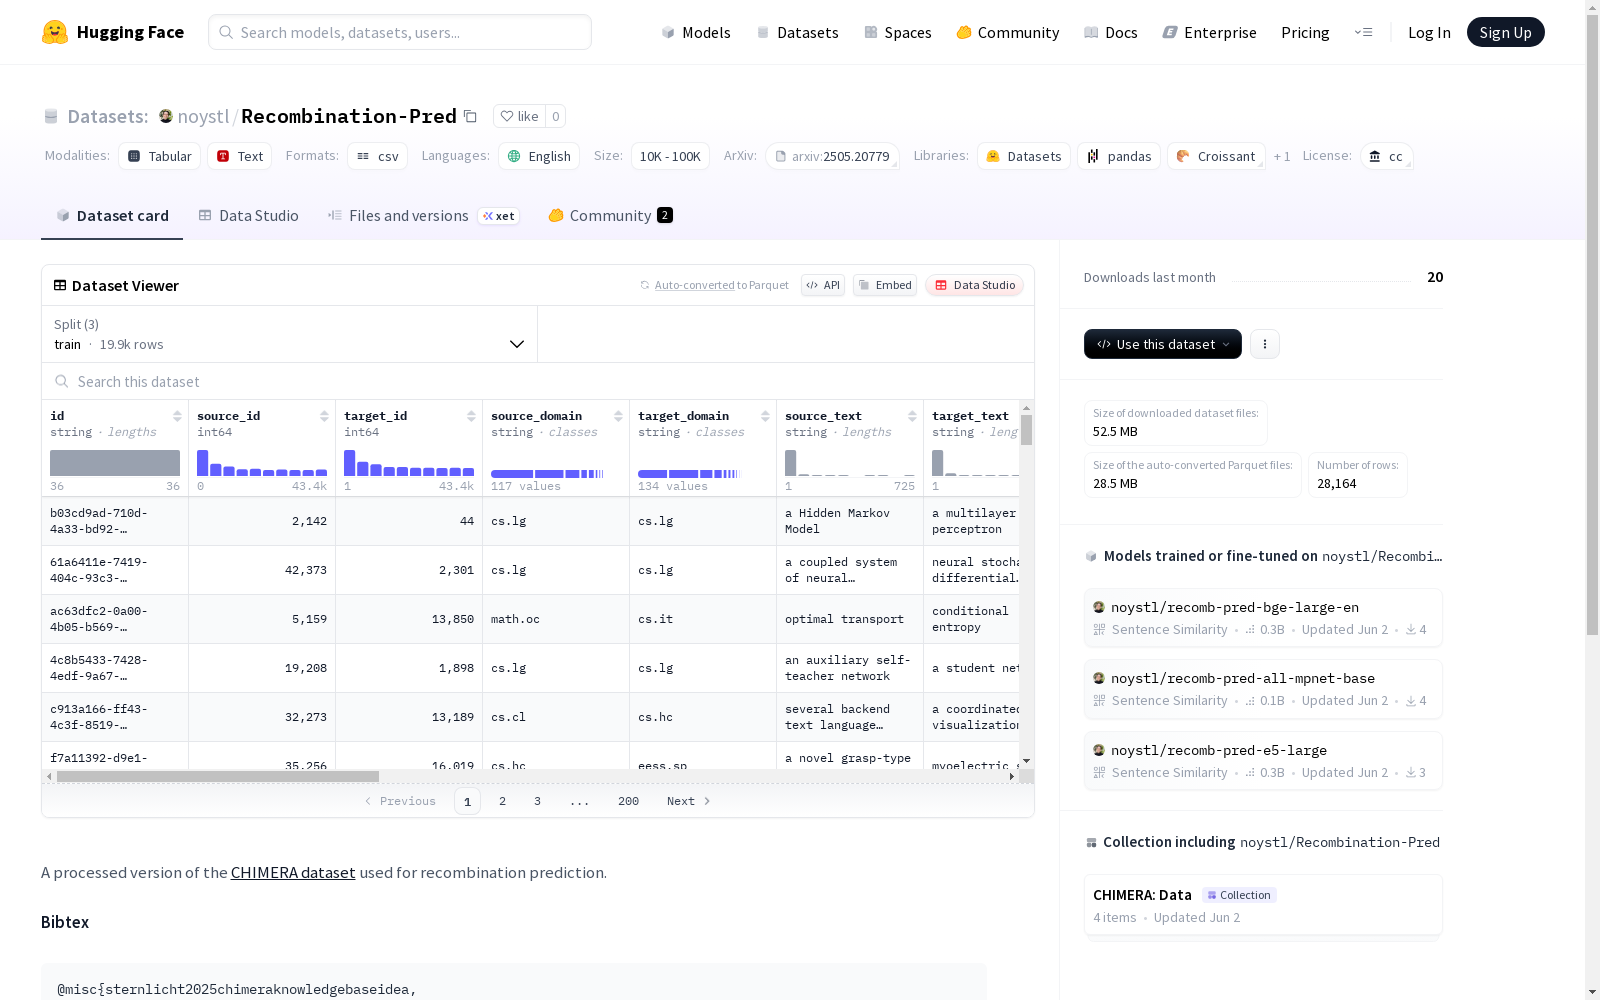Open the Use this dataset dropdown
Screen dimensions: 1600x1000
pyautogui.click(x=1163, y=344)
